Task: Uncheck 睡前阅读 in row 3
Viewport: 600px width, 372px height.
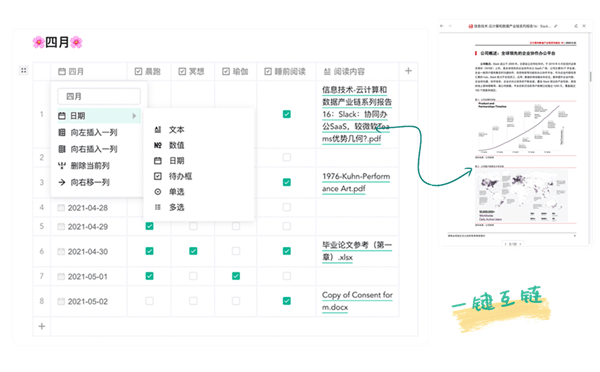Action: pos(287,182)
